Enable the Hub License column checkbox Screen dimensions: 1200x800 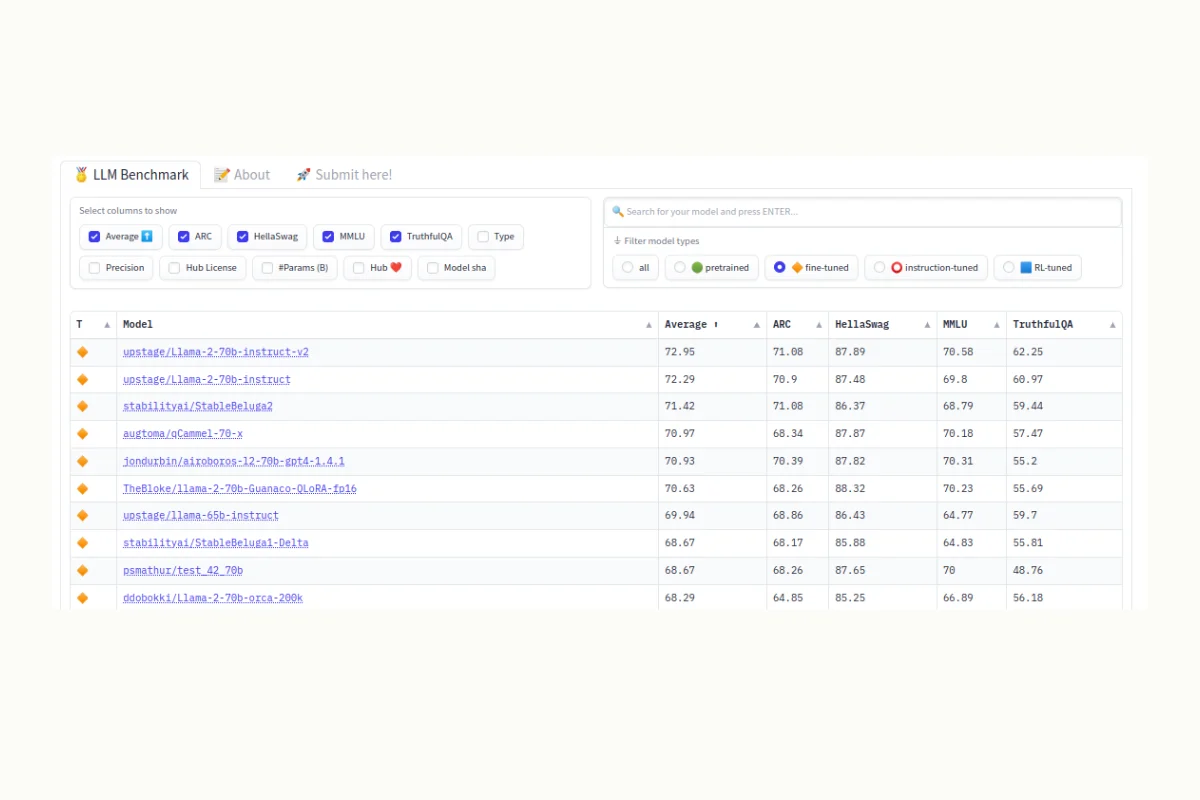click(174, 268)
